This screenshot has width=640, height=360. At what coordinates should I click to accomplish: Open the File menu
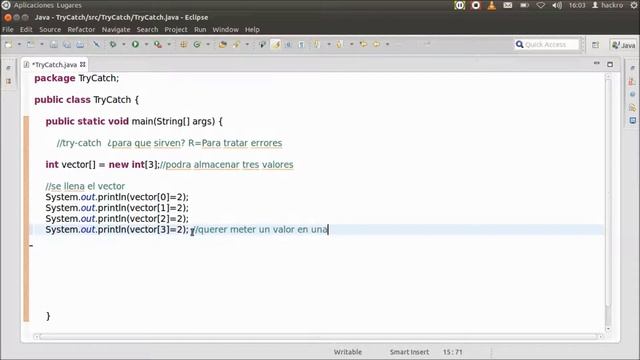click(8, 29)
